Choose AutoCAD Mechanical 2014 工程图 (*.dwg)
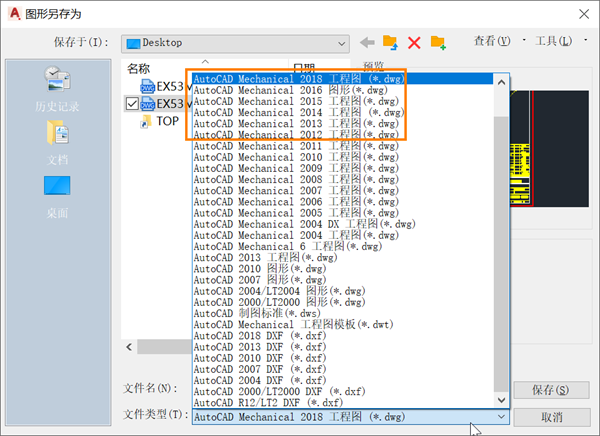Image resolution: width=600 pixels, height=436 pixels. click(343, 112)
